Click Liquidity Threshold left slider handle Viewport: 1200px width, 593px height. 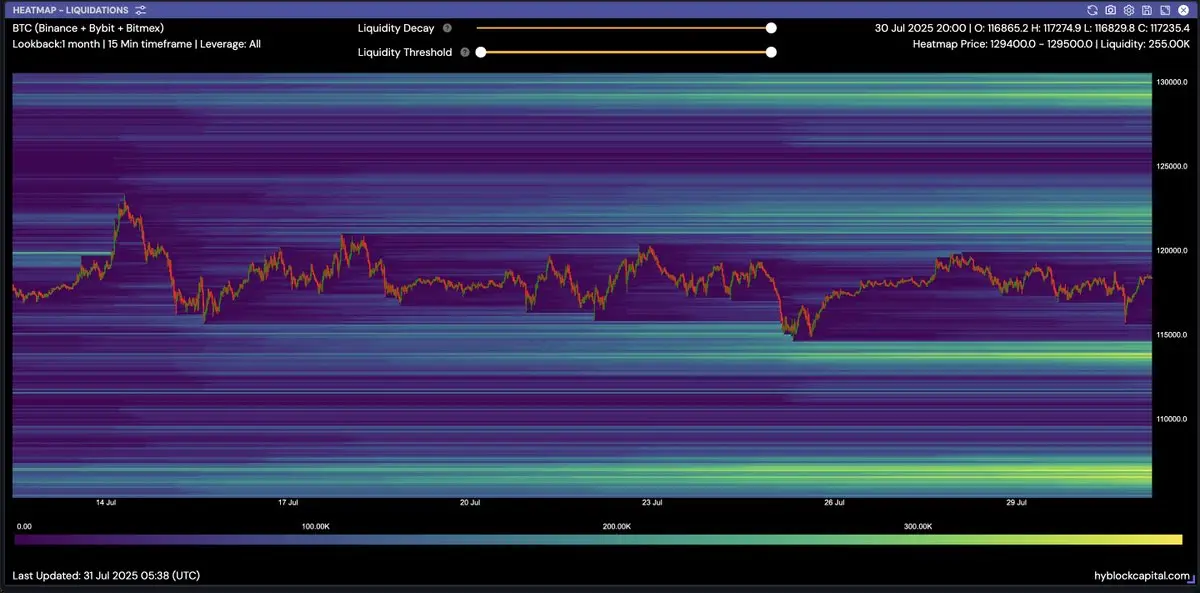(481, 52)
